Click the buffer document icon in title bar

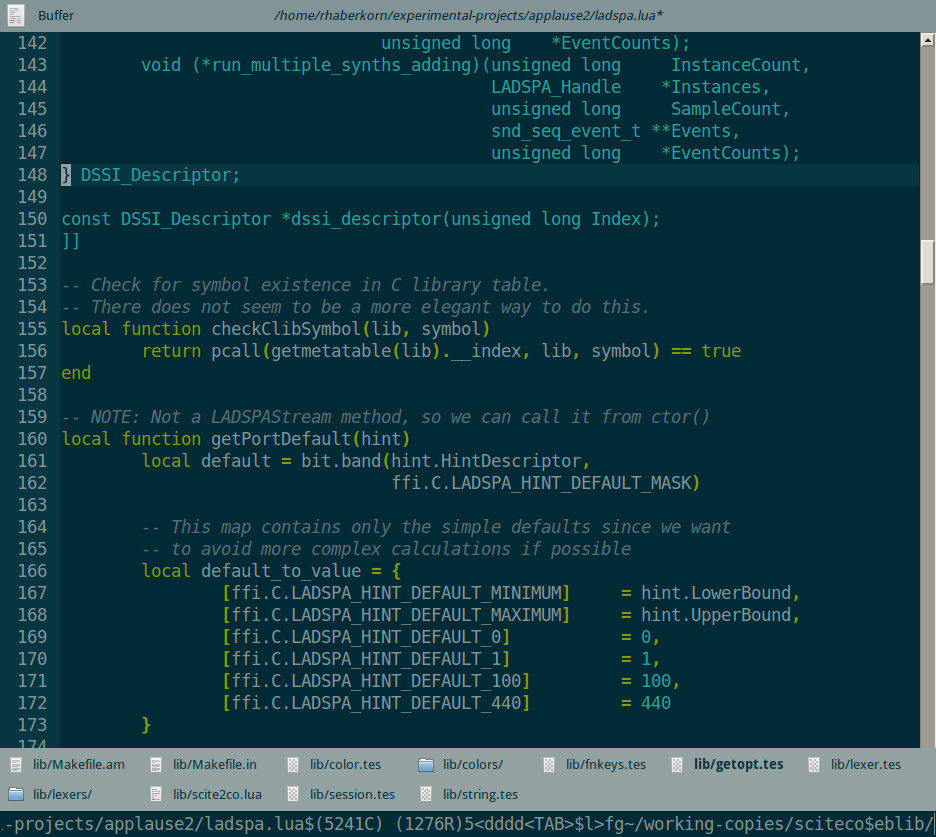[16, 15]
